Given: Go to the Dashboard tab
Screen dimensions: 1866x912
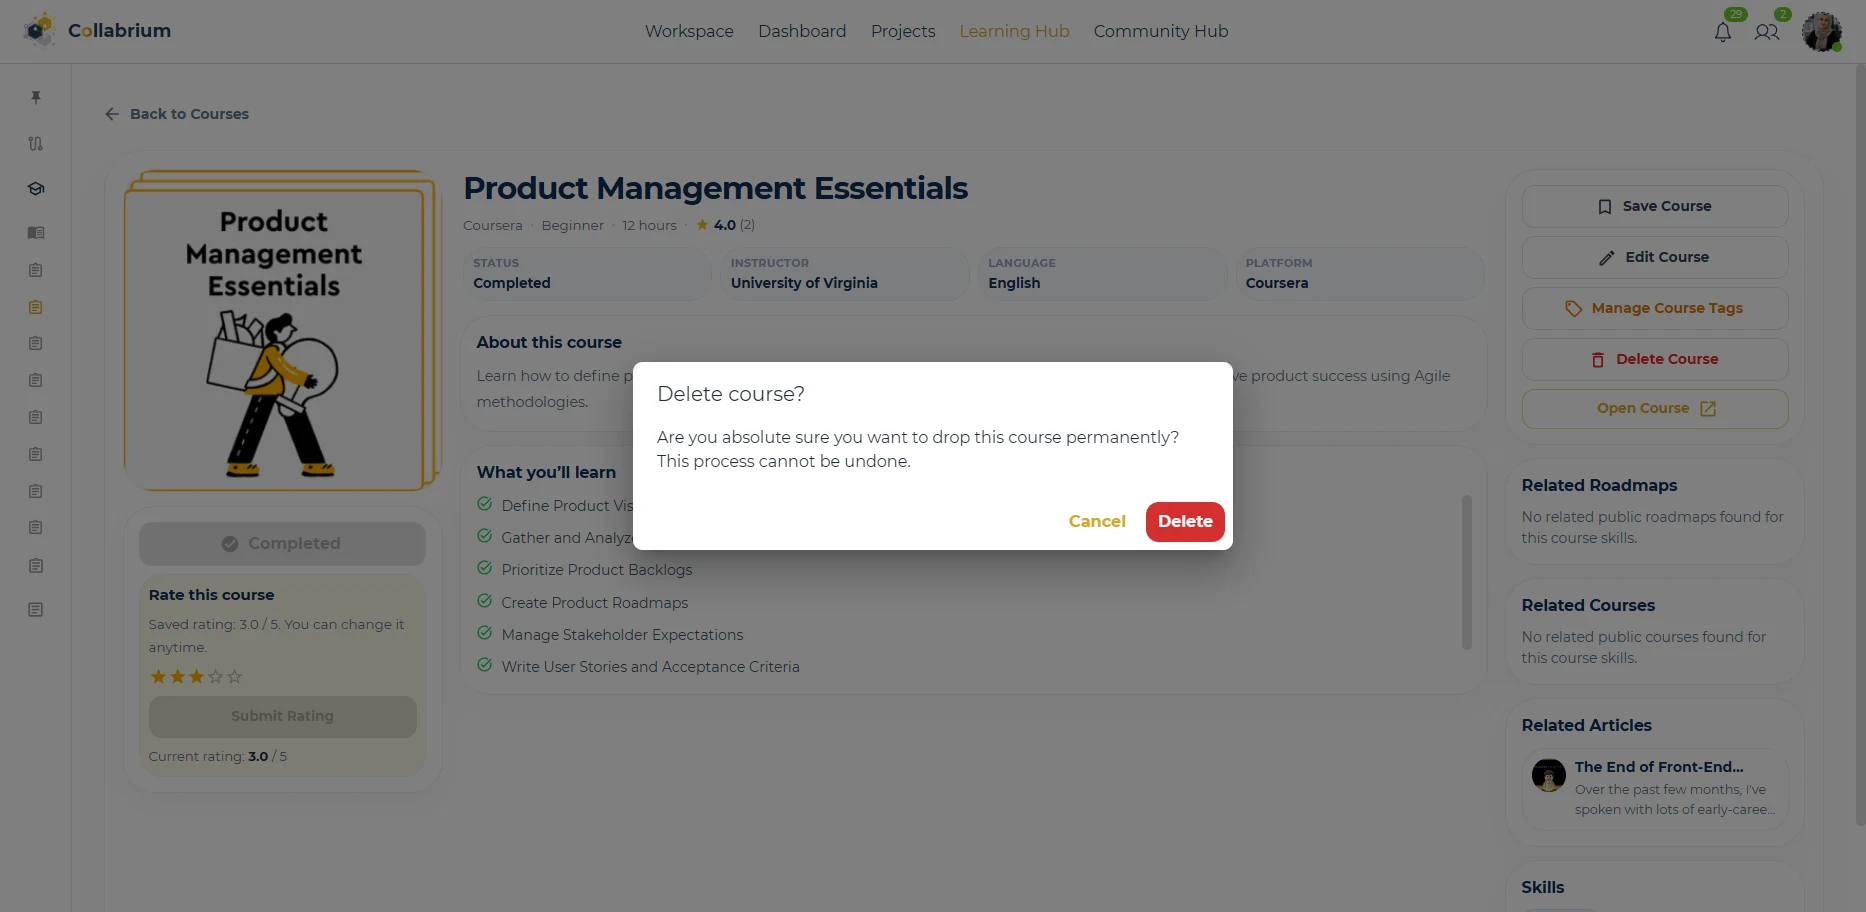Looking at the screenshot, I should (x=802, y=31).
